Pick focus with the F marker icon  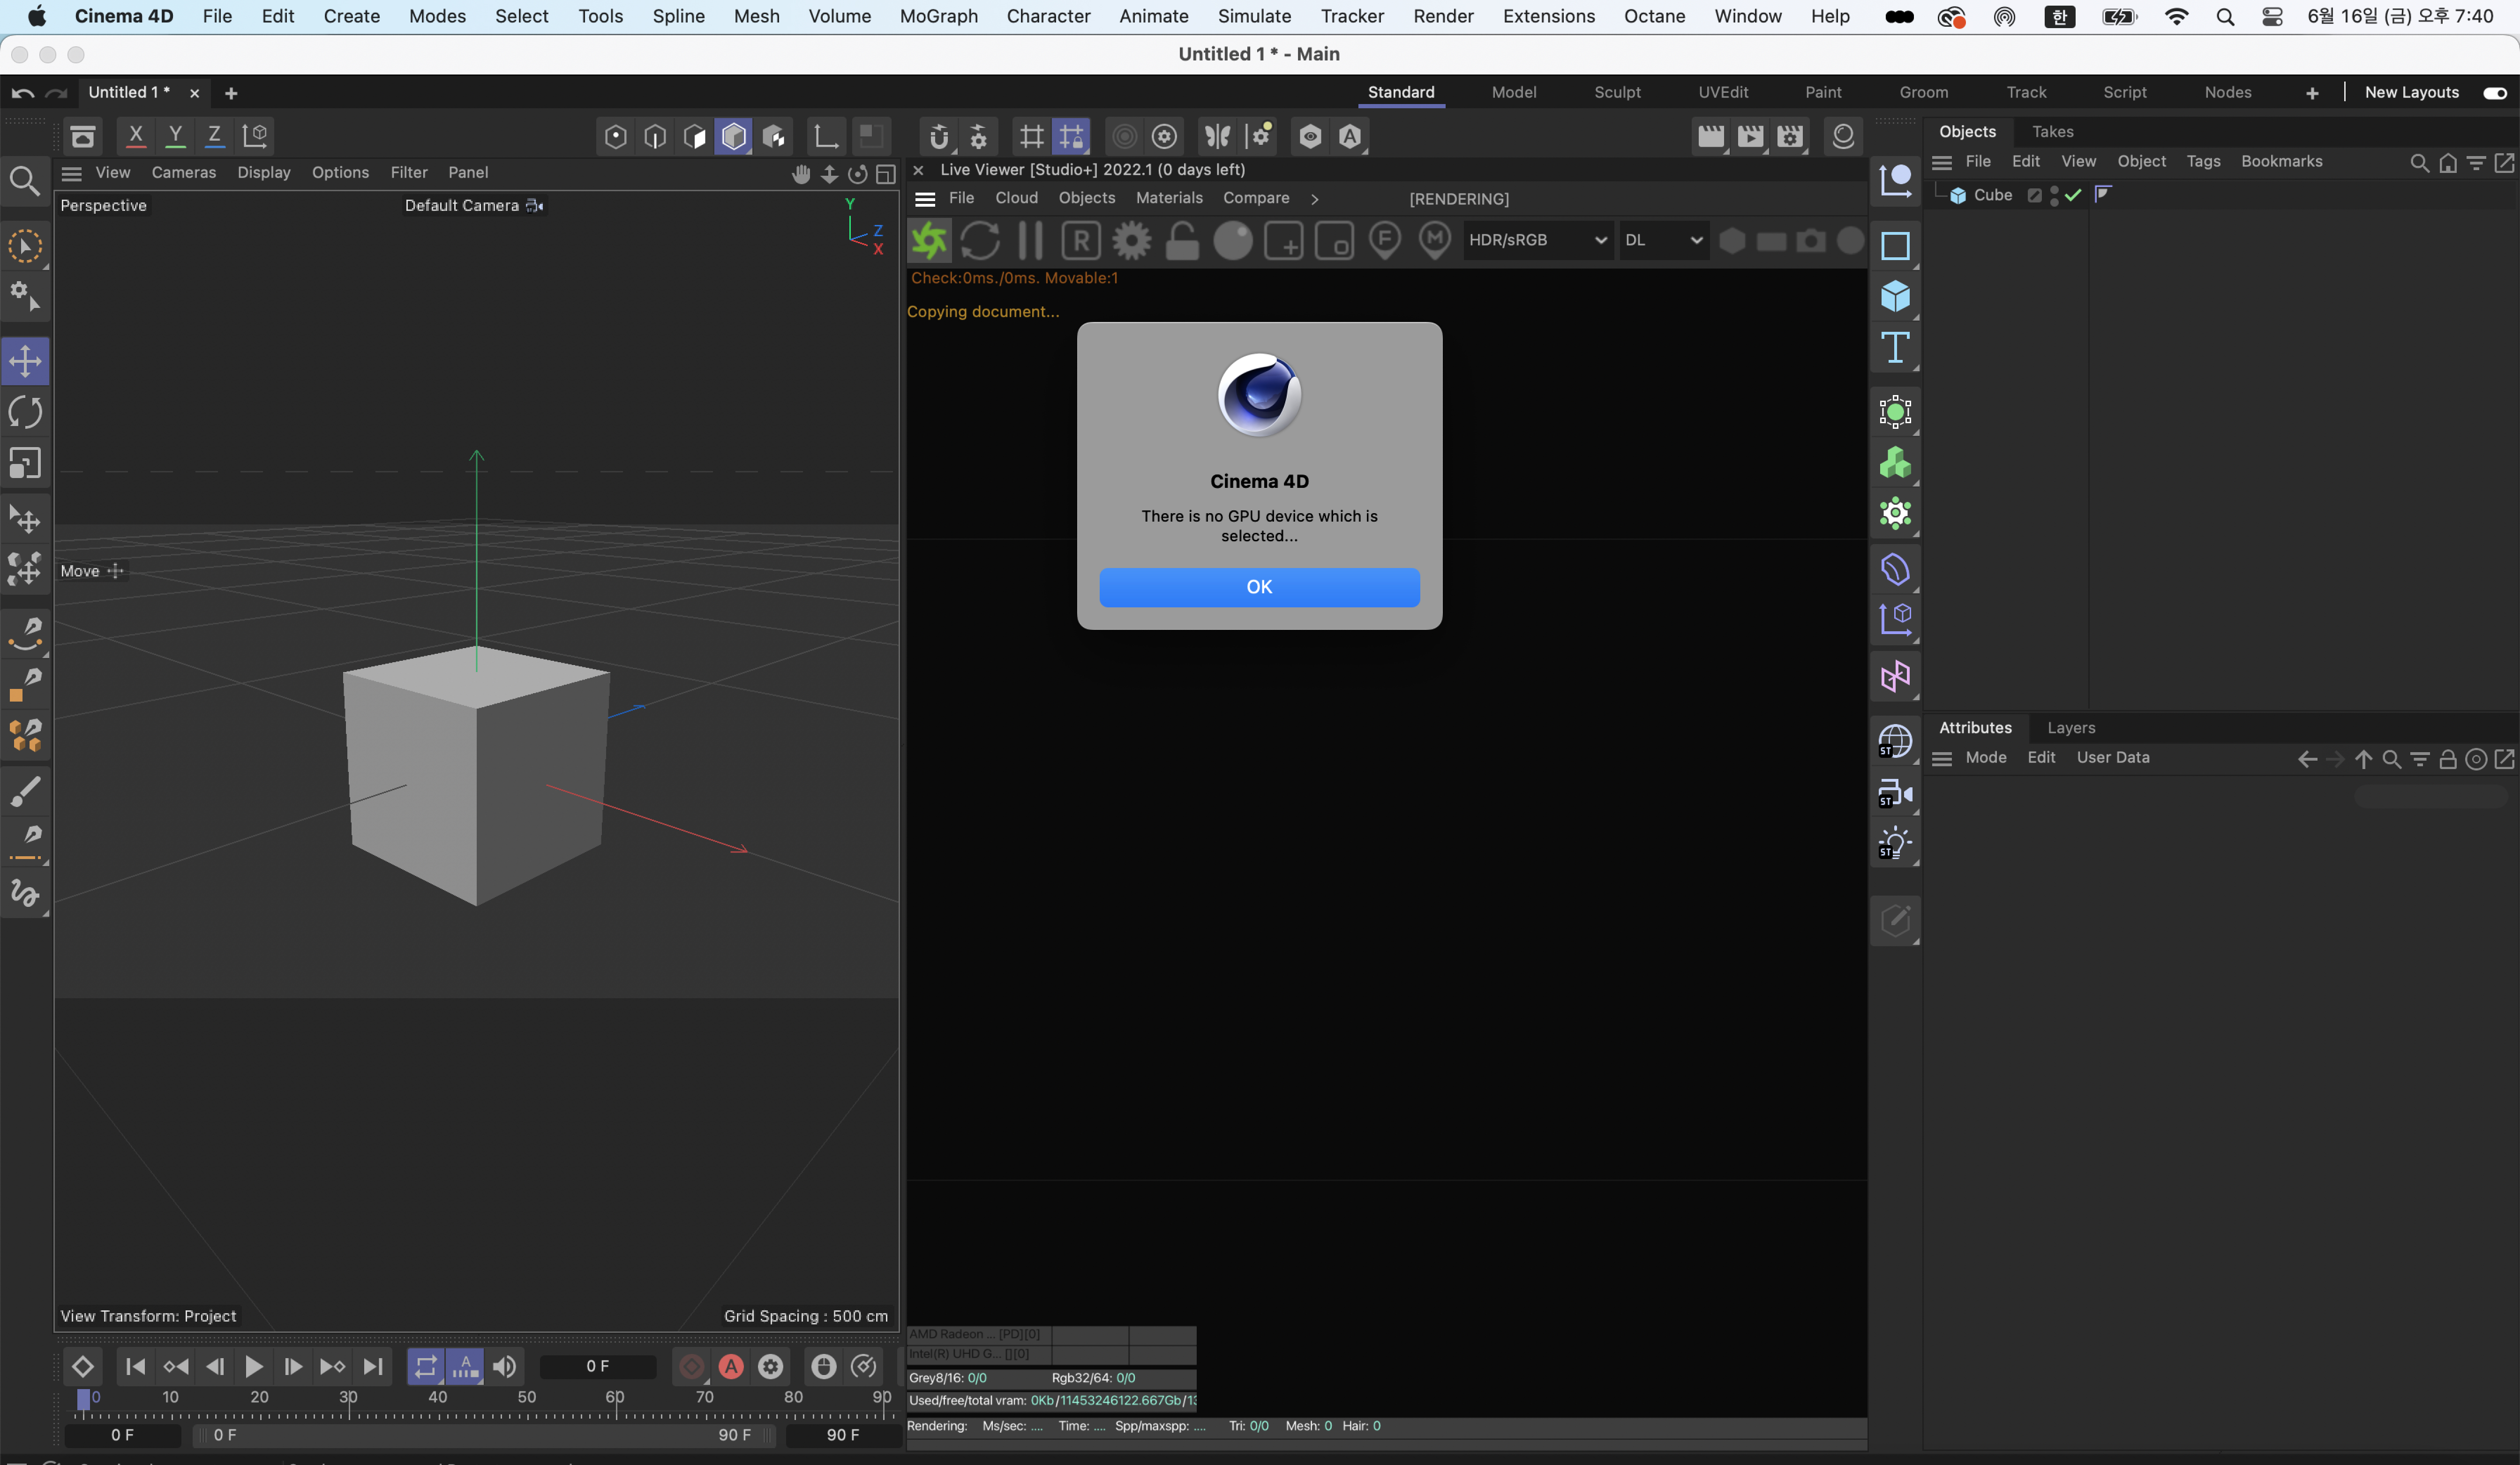[x=1384, y=241]
